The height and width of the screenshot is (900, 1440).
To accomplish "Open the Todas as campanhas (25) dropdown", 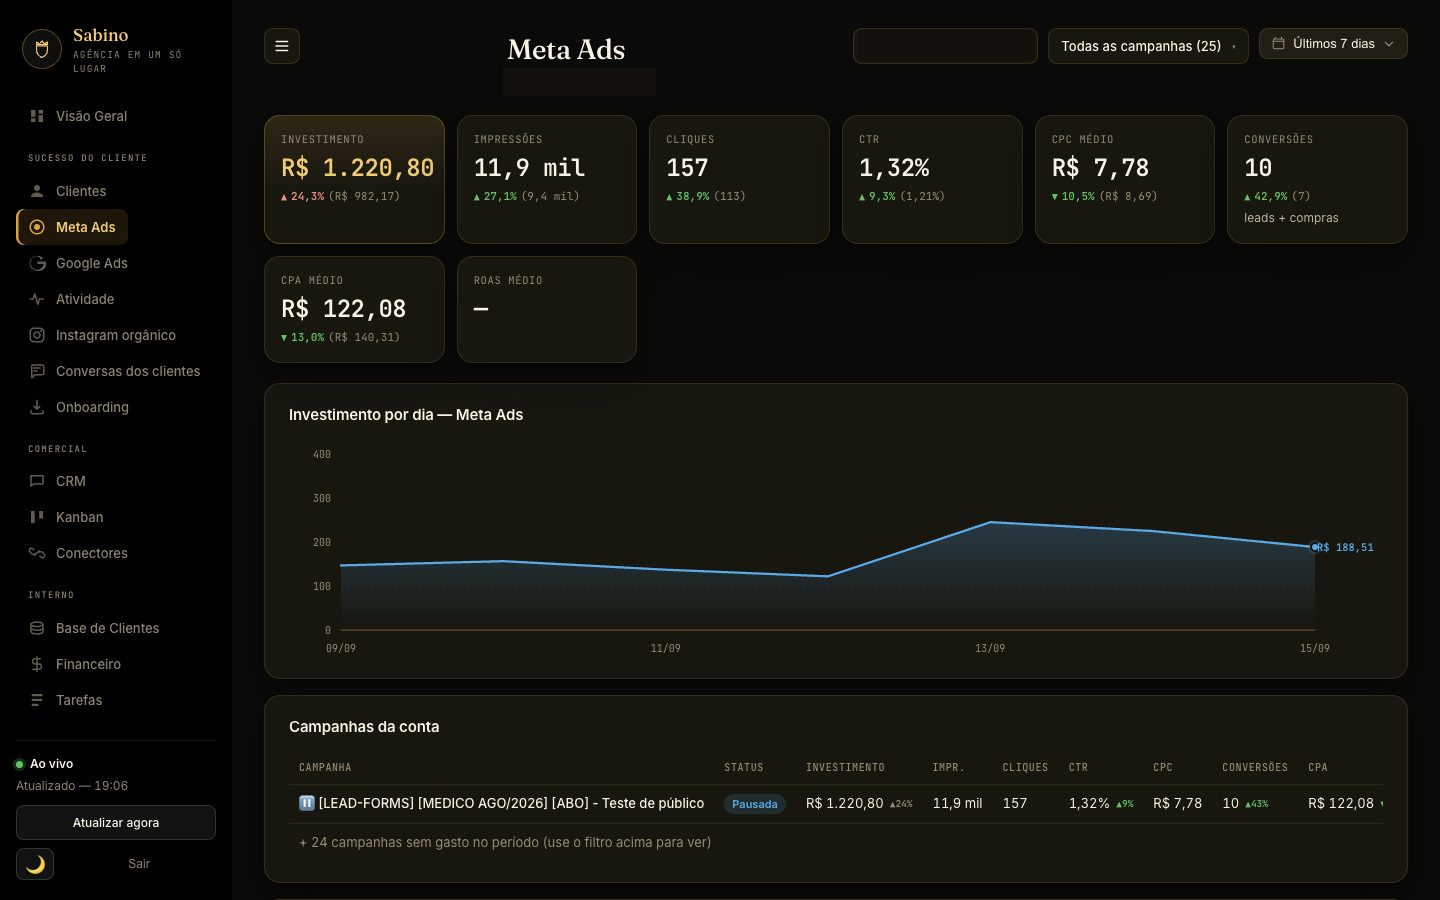I will pos(1148,46).
